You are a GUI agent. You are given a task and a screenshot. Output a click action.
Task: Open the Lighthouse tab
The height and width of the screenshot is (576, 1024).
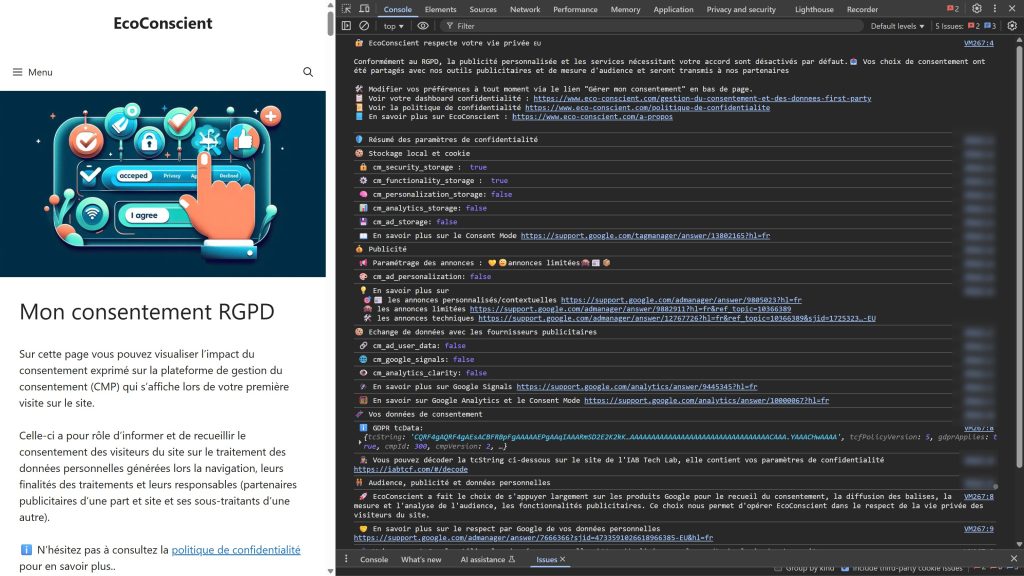(814, 9)
